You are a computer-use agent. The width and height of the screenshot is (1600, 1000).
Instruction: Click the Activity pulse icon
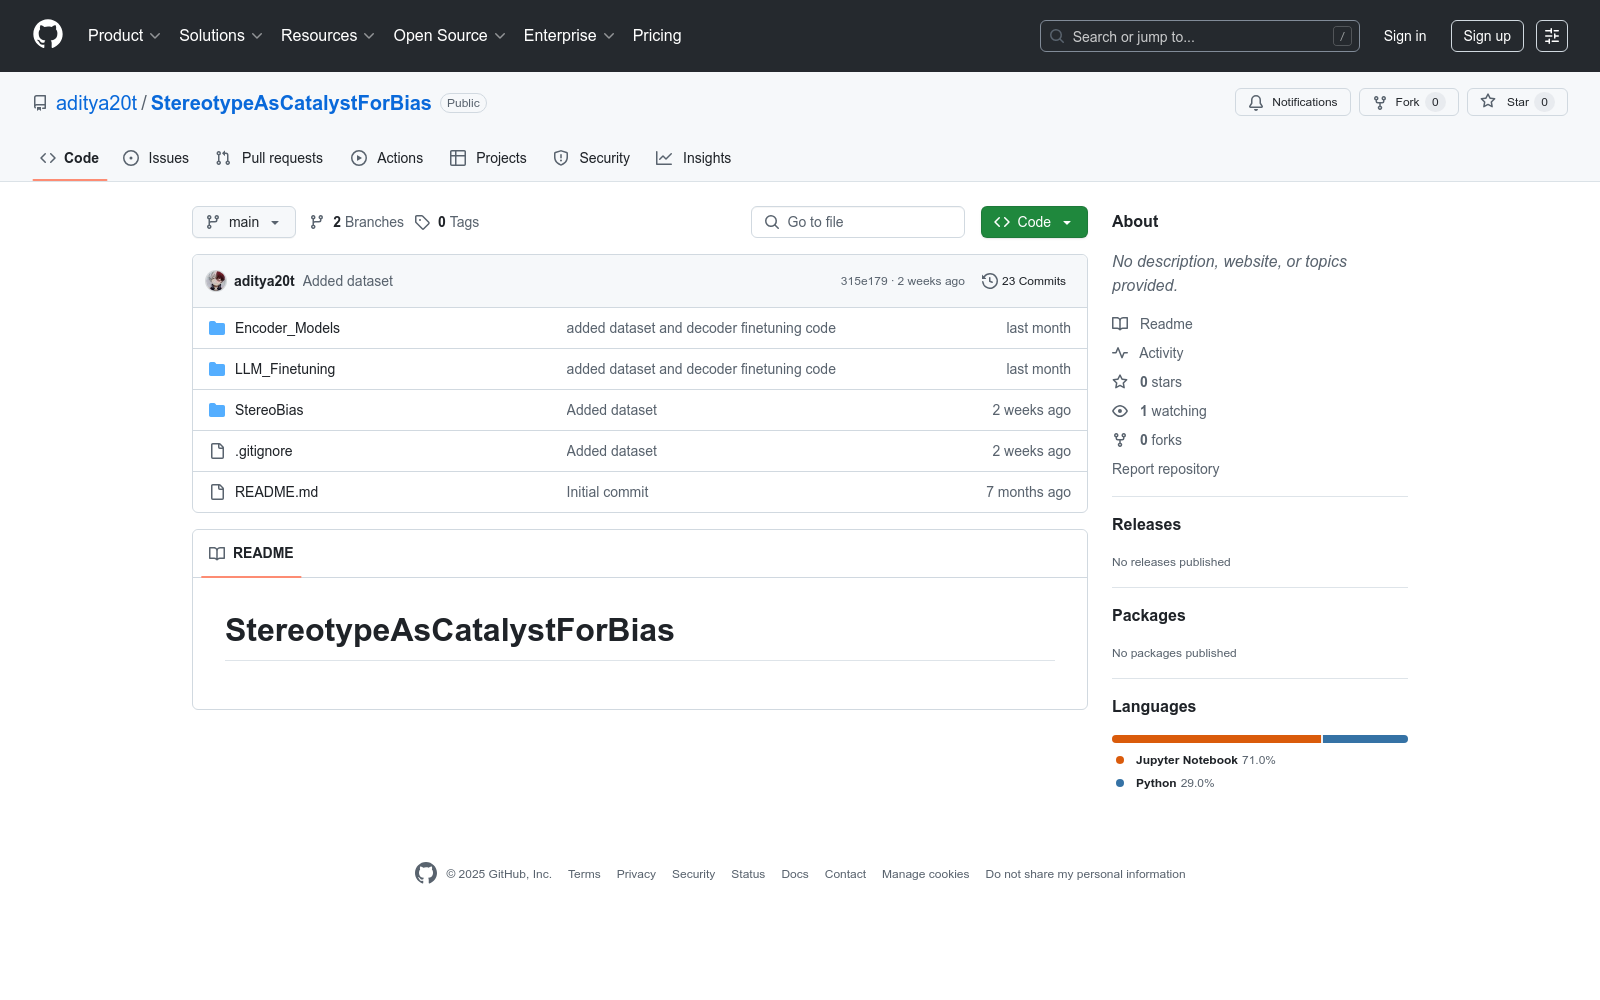point(1120,353)
